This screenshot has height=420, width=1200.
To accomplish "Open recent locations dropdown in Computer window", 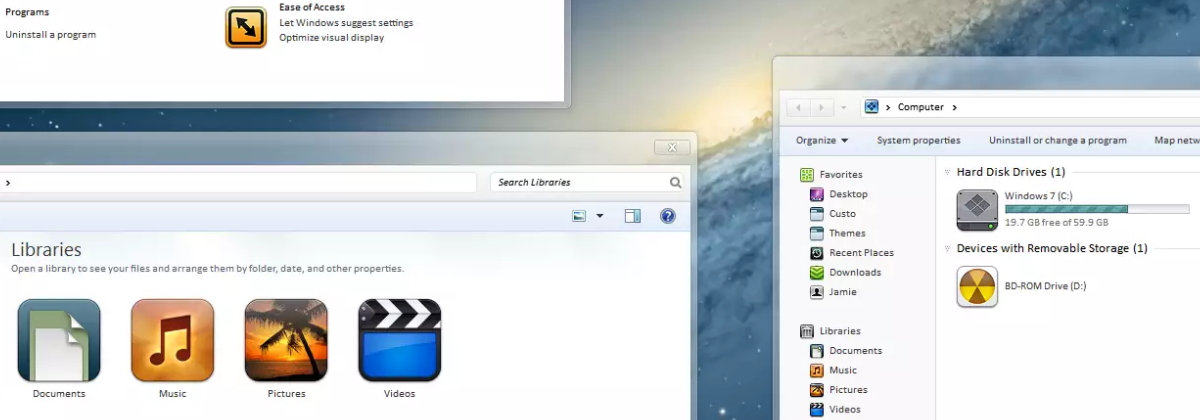I will click(x=844, y=107).
